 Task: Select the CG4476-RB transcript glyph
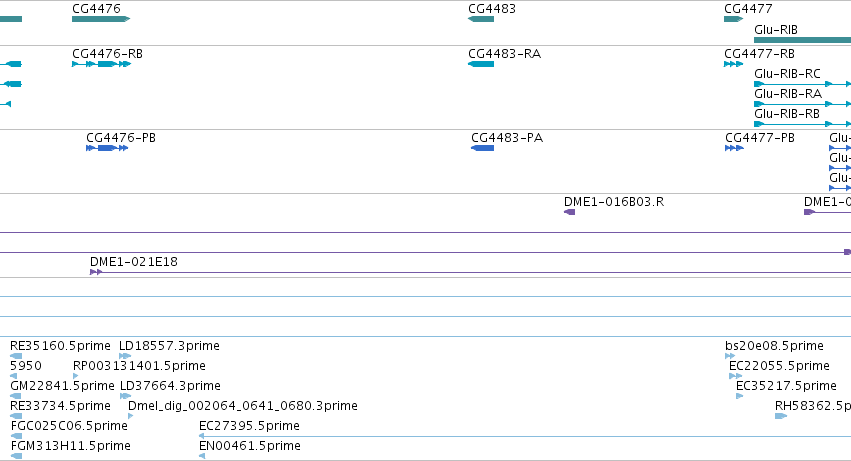tap(101, 64)
